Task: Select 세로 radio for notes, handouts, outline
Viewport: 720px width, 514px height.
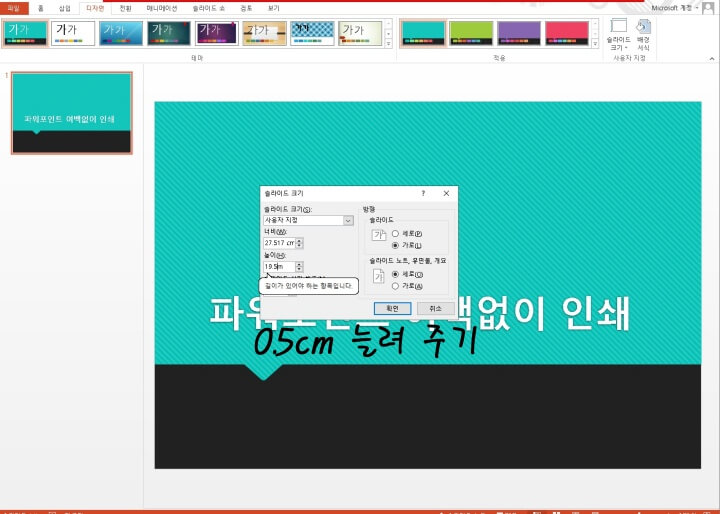Action: tap(395, 274)
